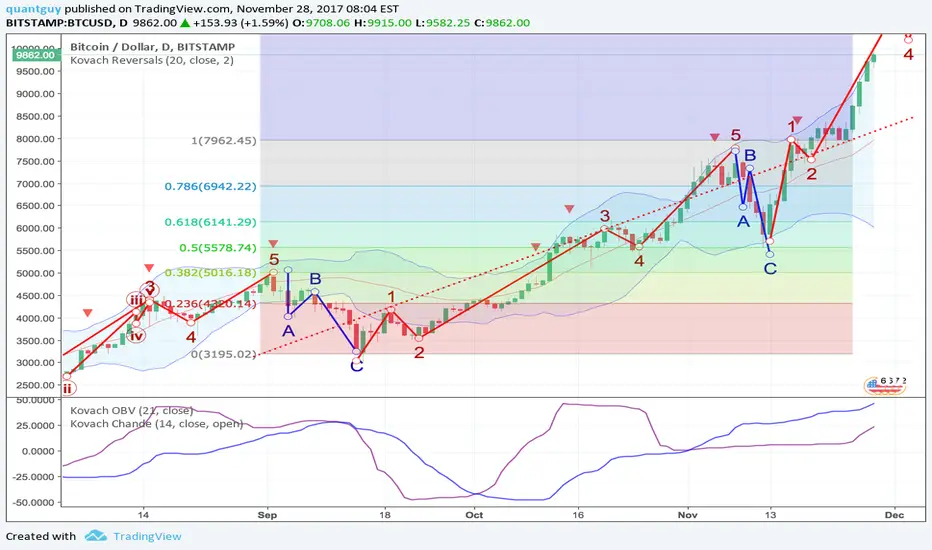The height and width of the screenshot is (550, 932).
Task: Click the Kovach OBV (21, close) label
Action: (131, 410)
